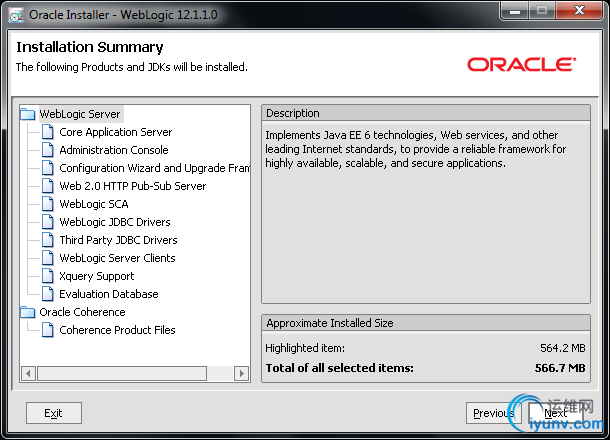Select Evaluation Database in the tree
The image size is (610, 440).
click(x=109, y=294)
